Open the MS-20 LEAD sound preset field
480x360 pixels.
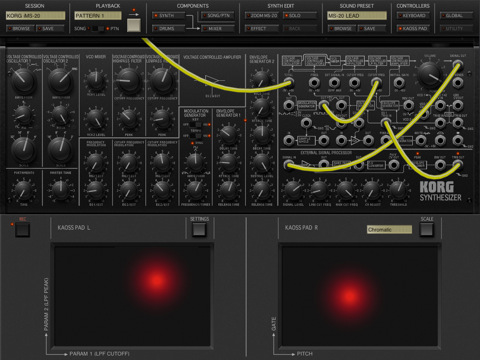click(x=357, y=16)
